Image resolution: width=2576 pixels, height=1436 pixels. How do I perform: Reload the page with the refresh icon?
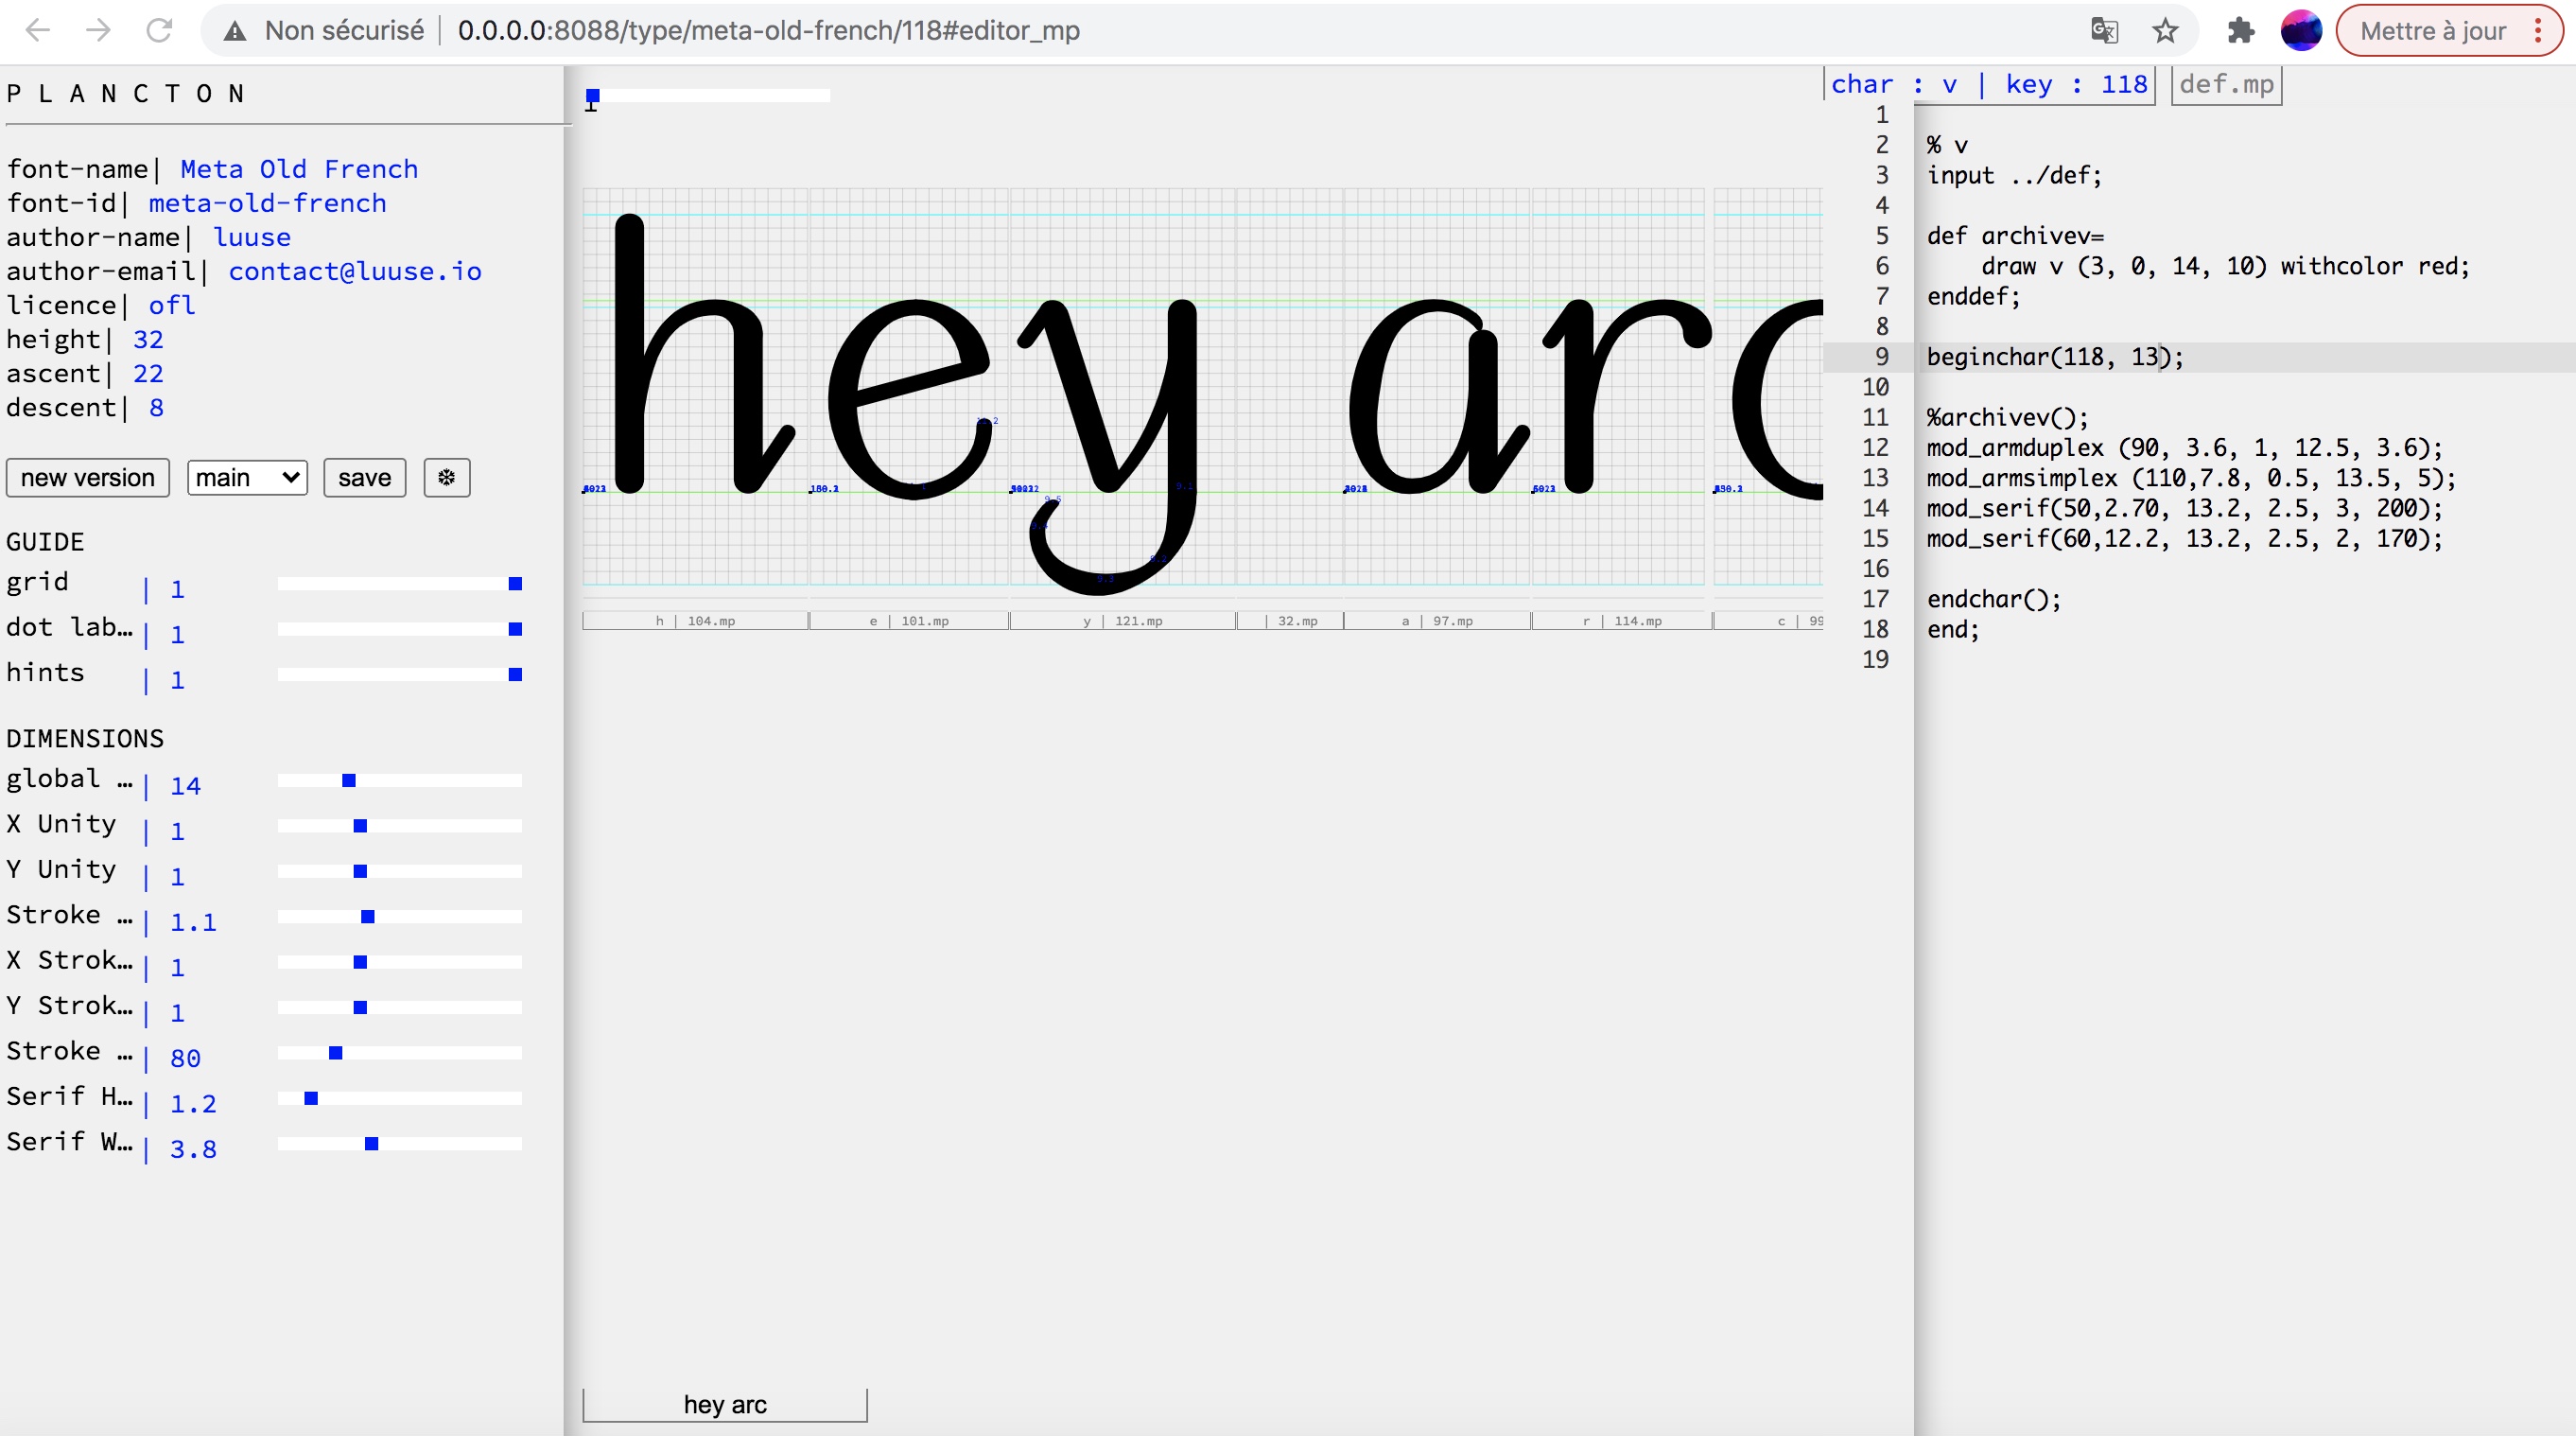[159, 30]
